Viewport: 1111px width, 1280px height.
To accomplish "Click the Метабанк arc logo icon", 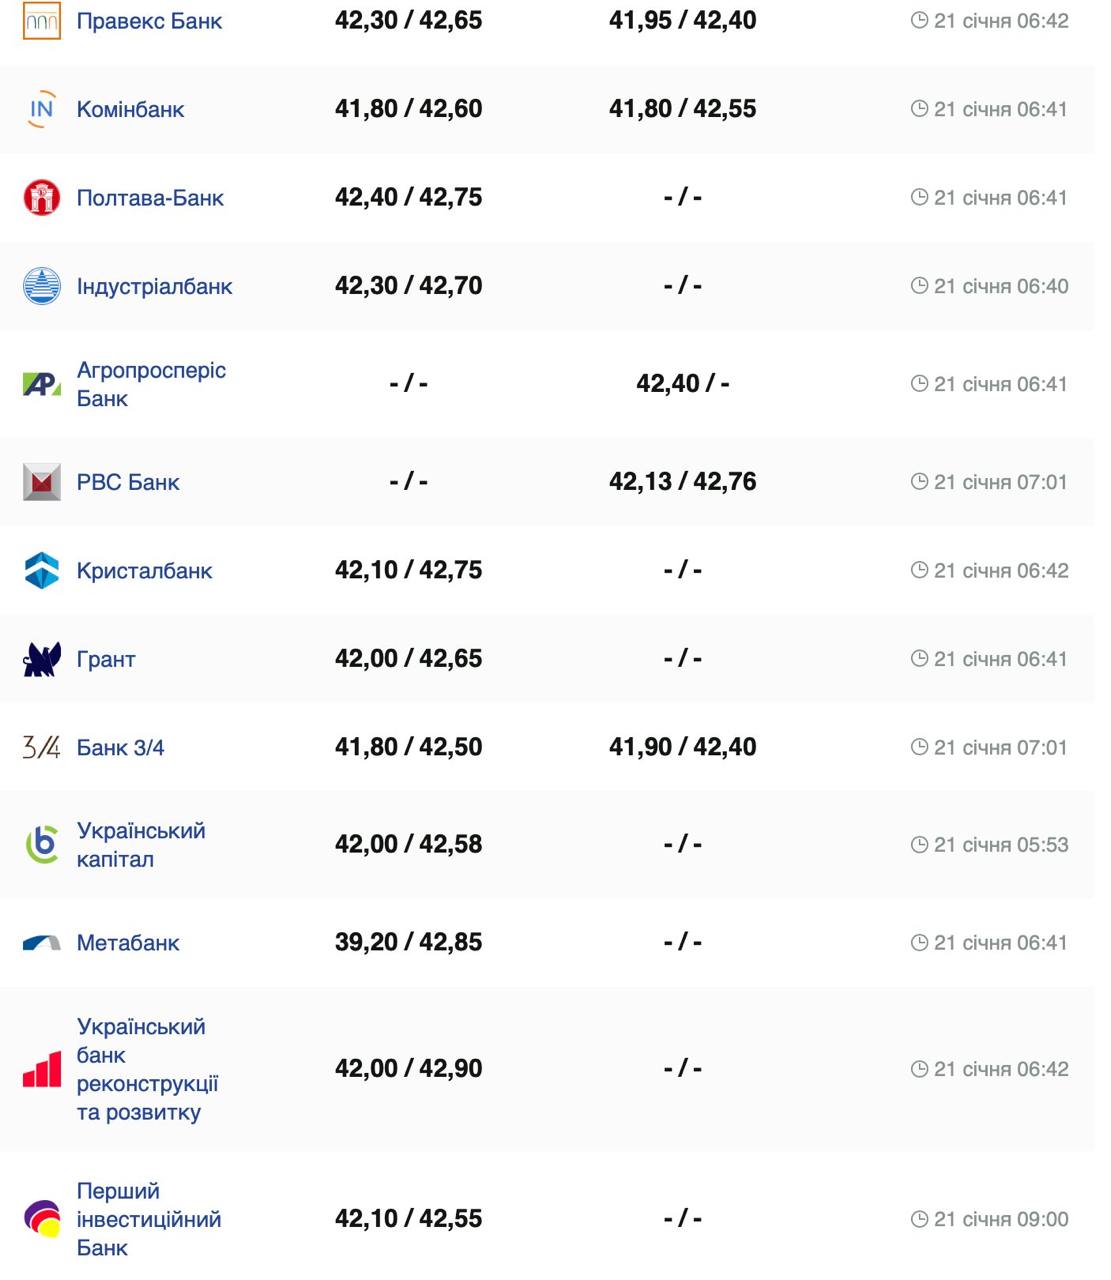I will [x=41, y=943].
